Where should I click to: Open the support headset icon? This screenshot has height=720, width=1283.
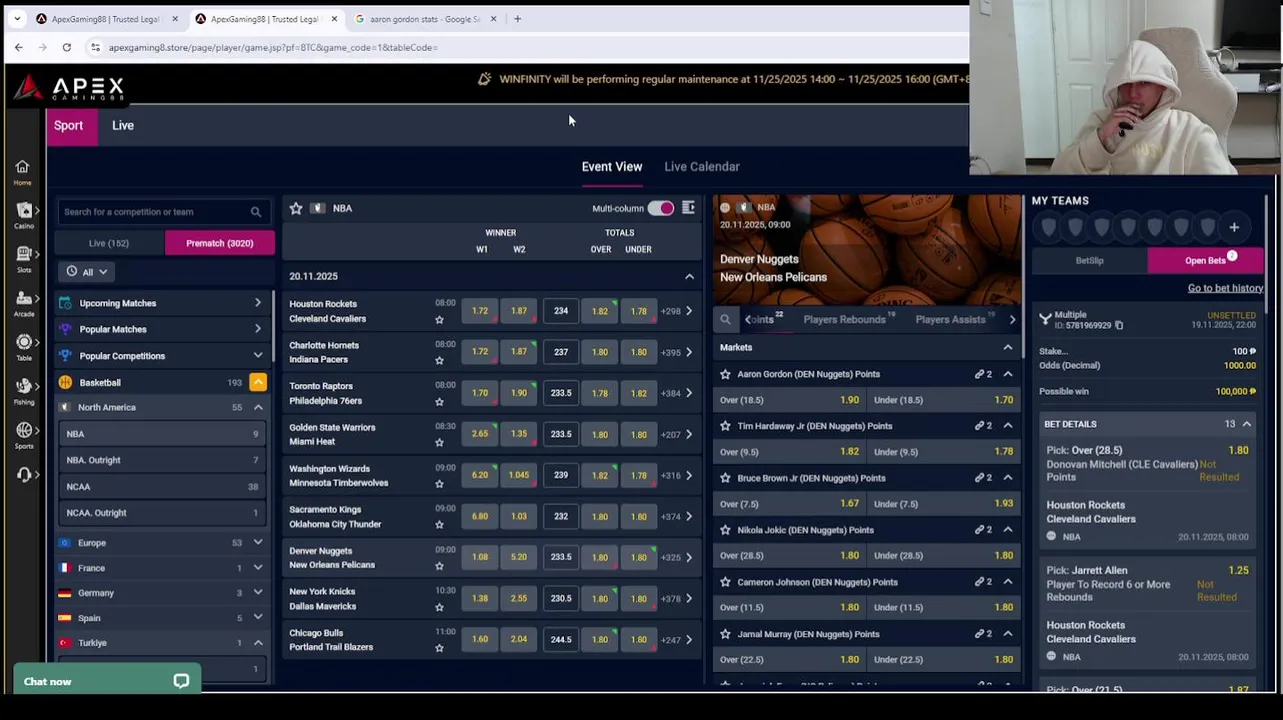(x=23, y=475)
